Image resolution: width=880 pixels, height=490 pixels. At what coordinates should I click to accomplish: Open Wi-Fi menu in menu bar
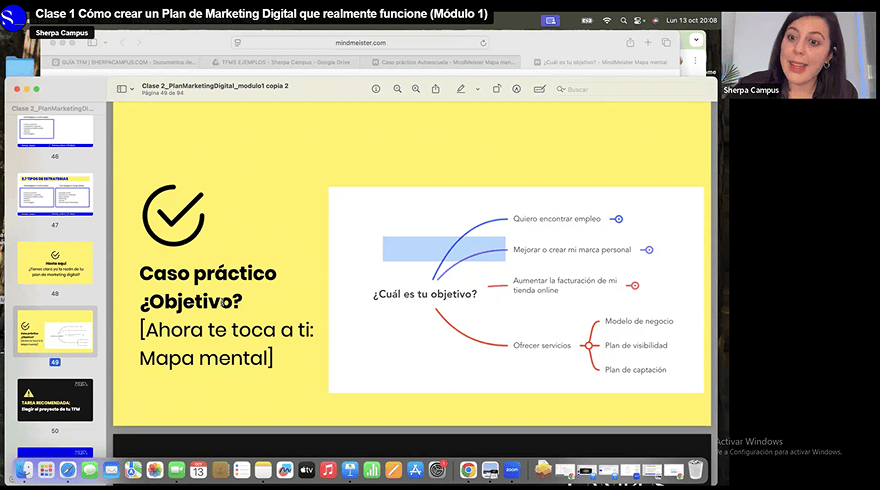607,20
